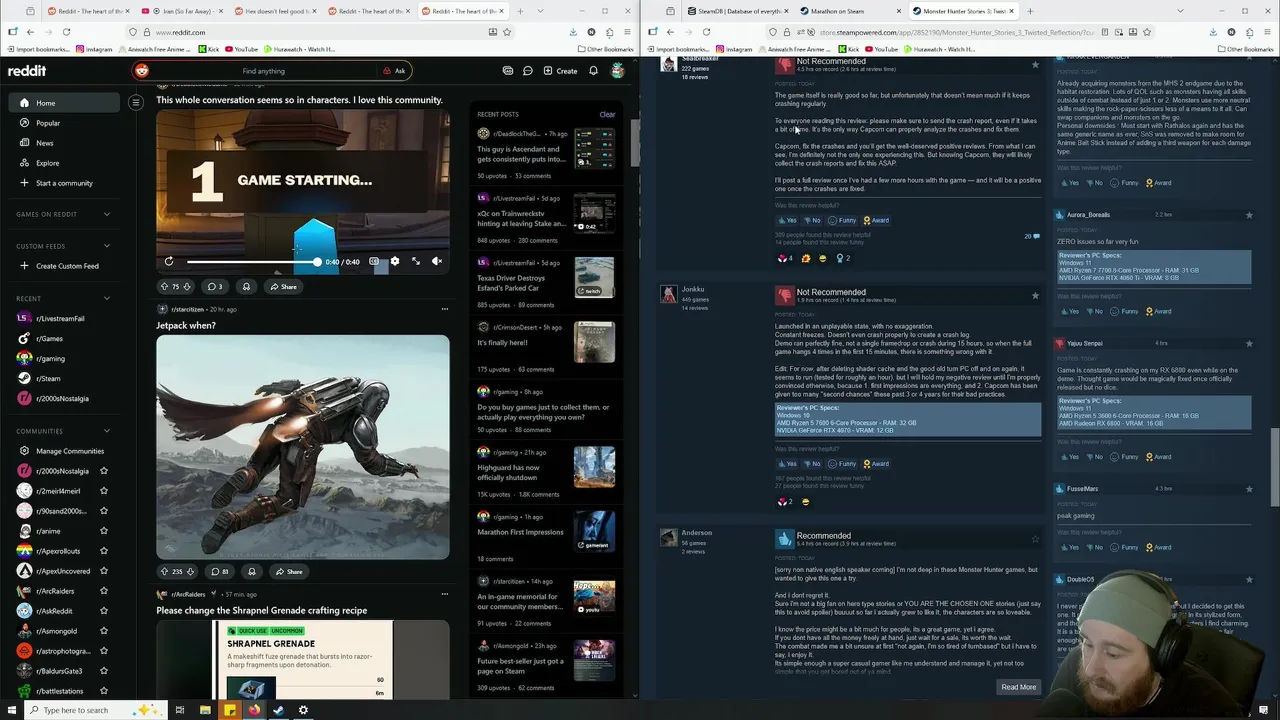Click the Reddit advertise icon in header
Screen dimensions: 1280x720
(x=508, y=71)
